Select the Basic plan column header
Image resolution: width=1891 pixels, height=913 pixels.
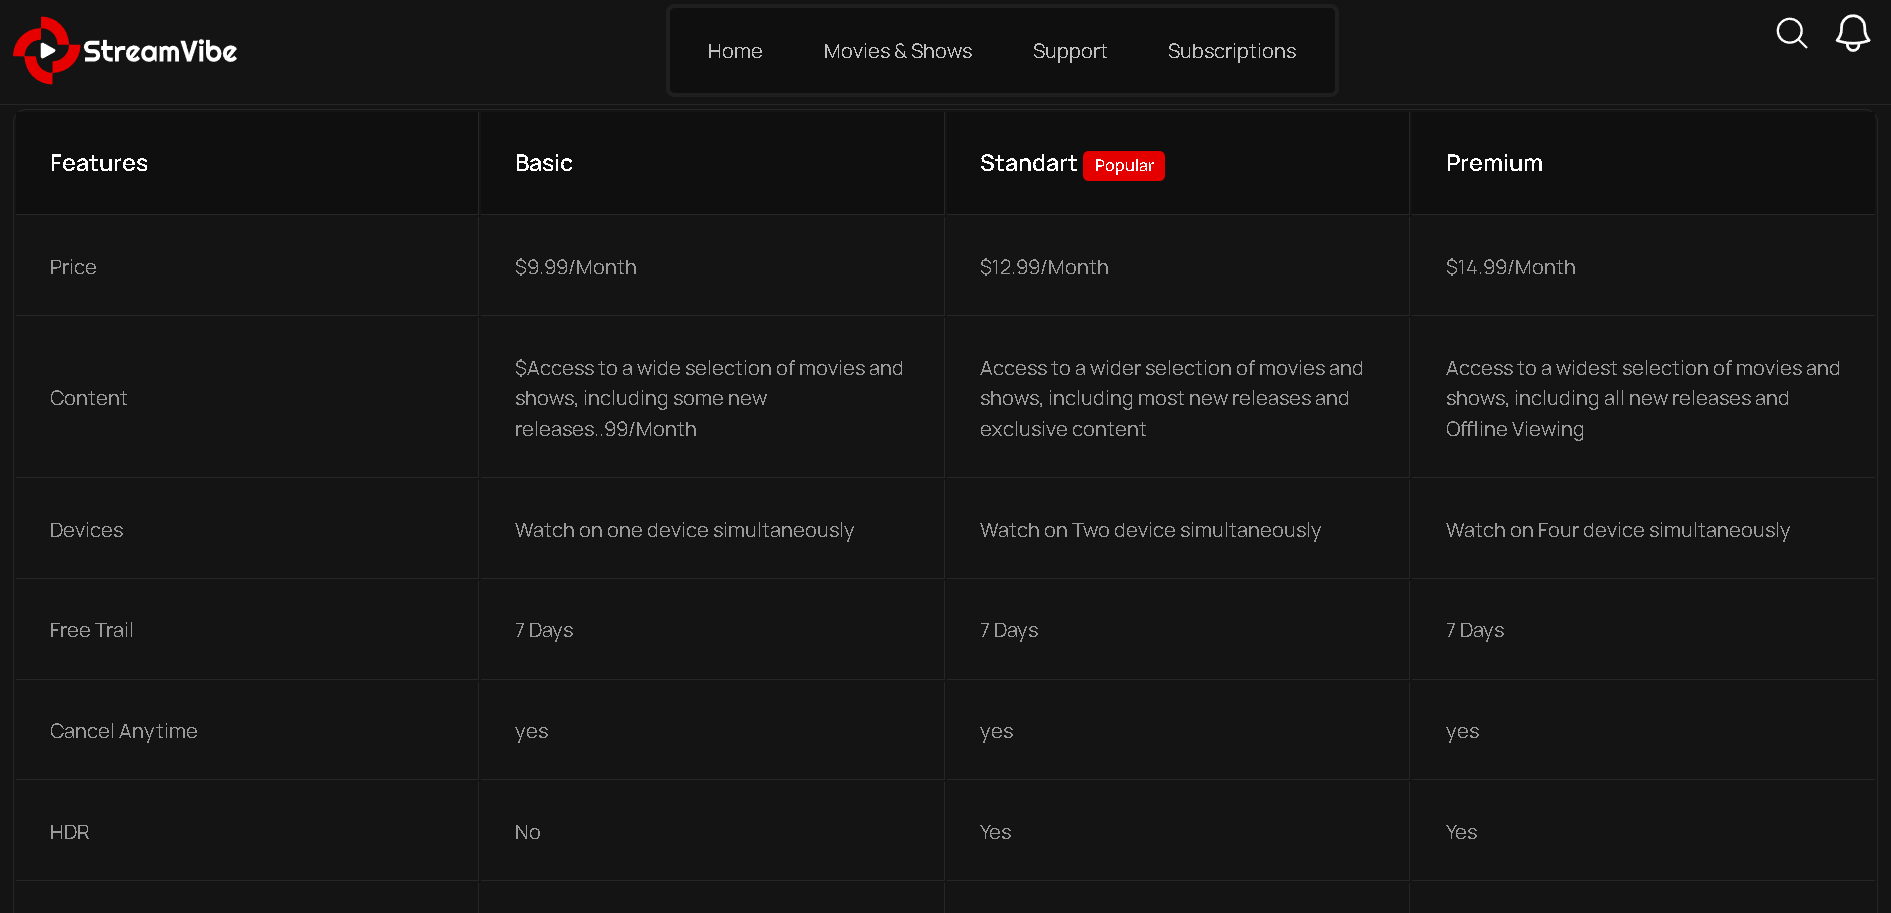pyautogui.click(x=544, y=163)
